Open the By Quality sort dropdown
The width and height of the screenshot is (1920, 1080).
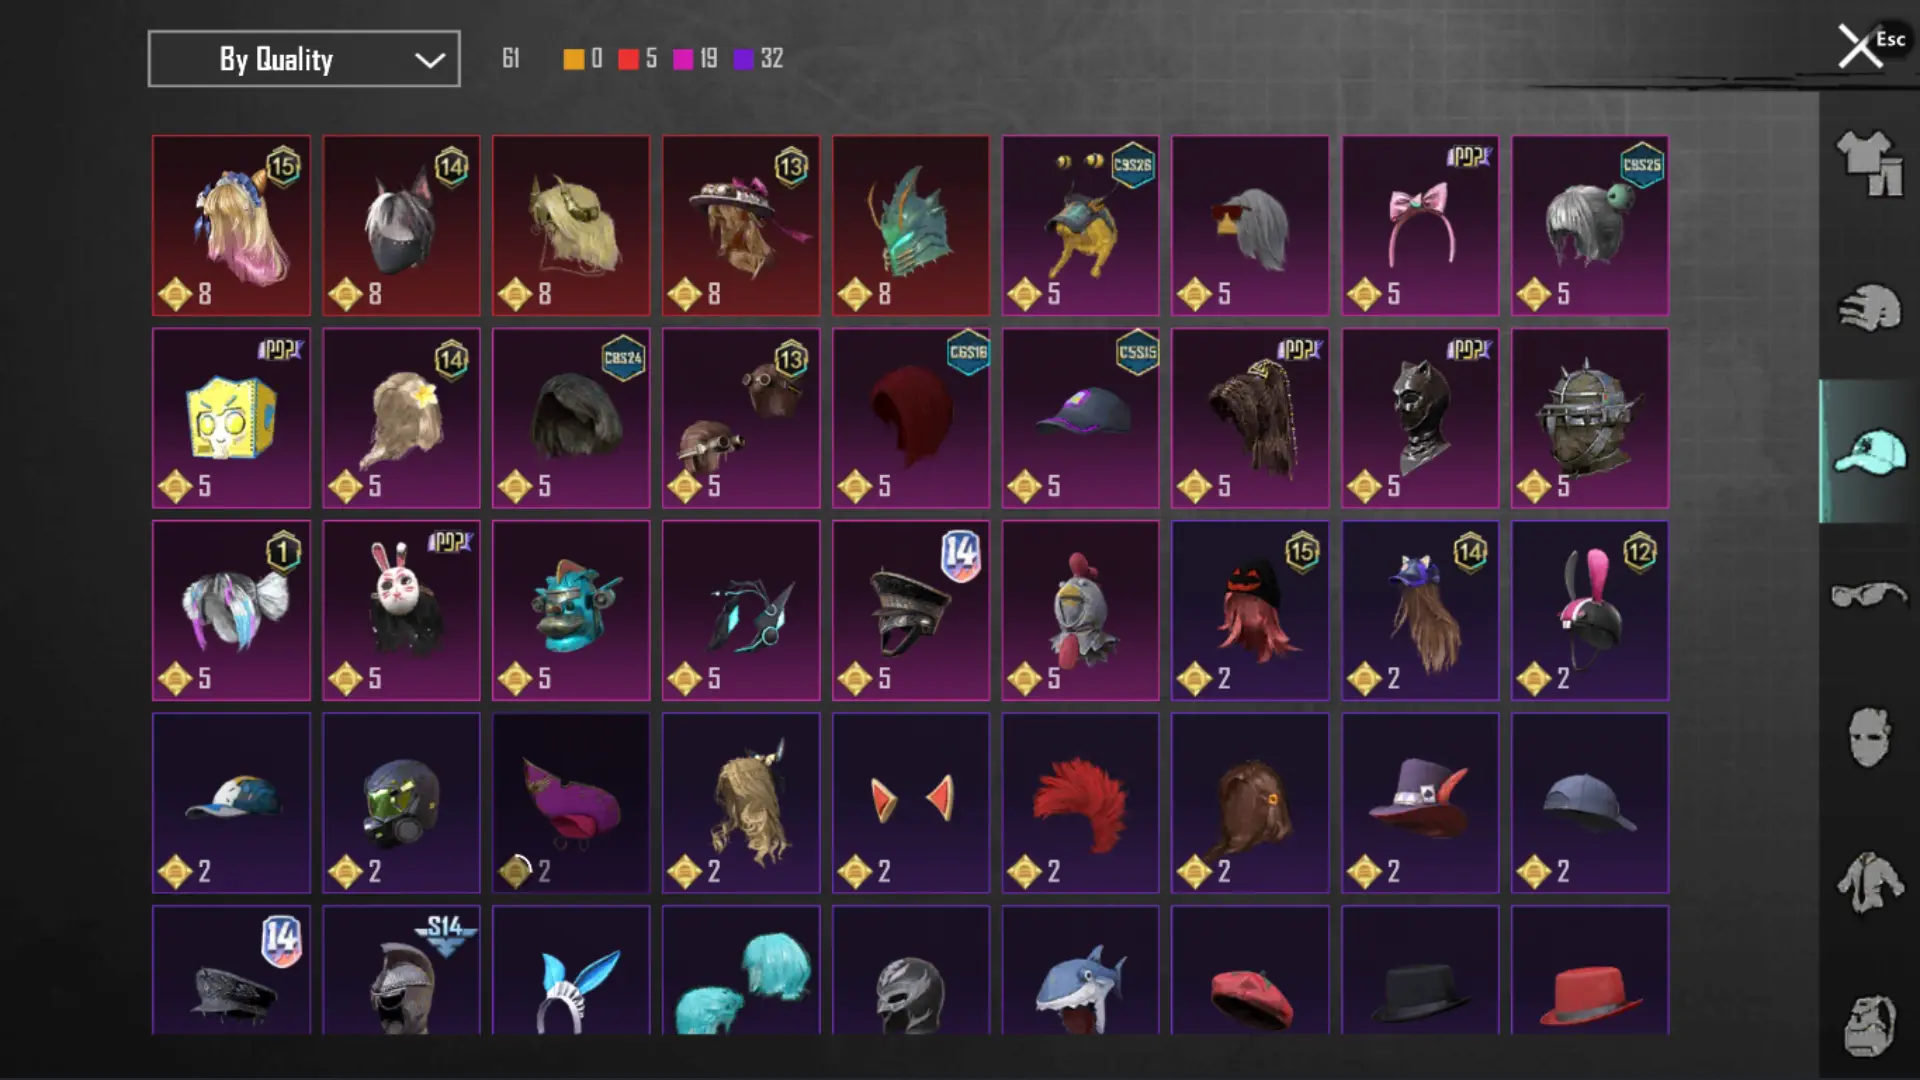pos(304,59)
